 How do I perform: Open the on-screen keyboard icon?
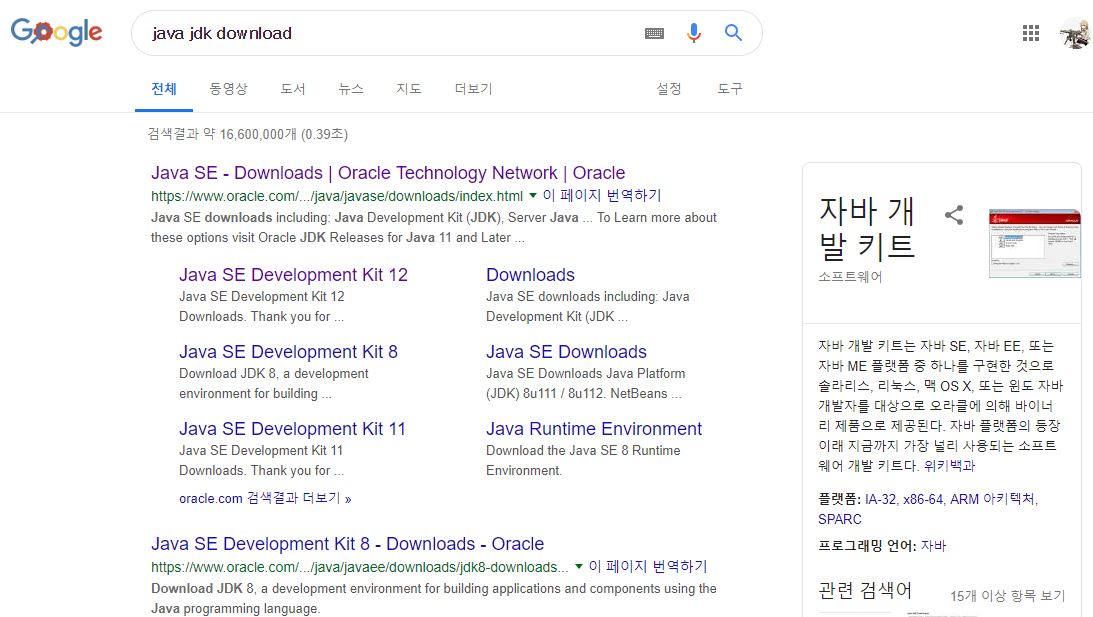[654, 33]
